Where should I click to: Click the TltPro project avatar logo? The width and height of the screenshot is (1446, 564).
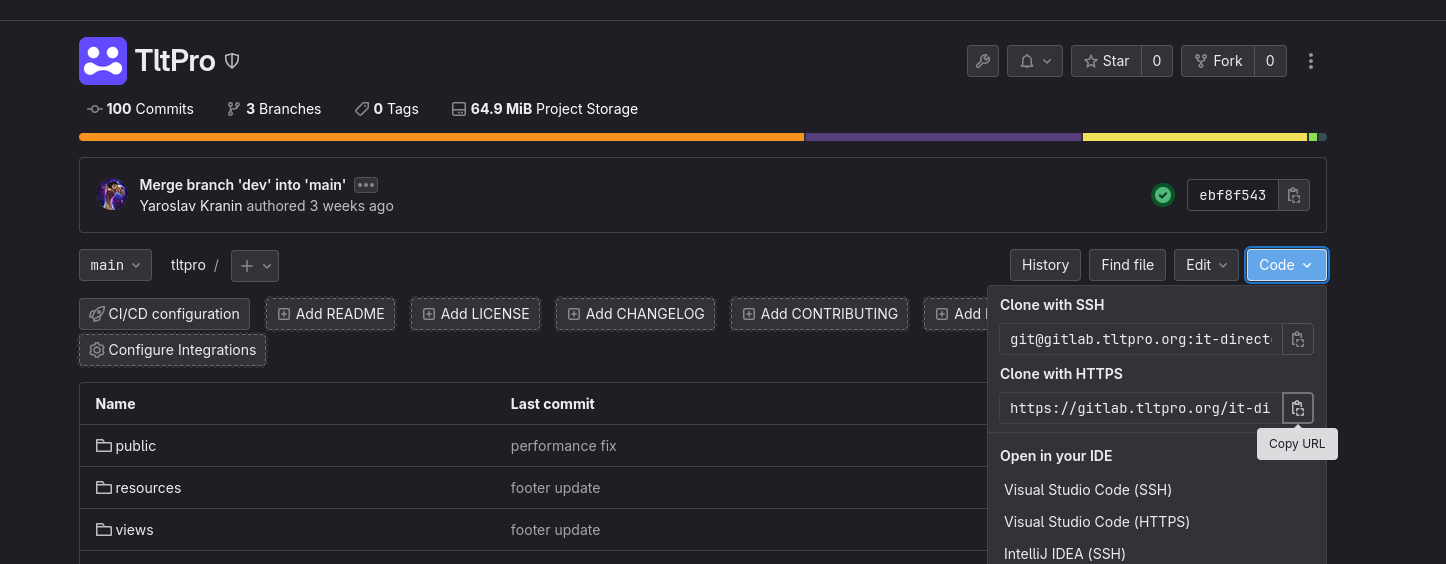point(103,61)
